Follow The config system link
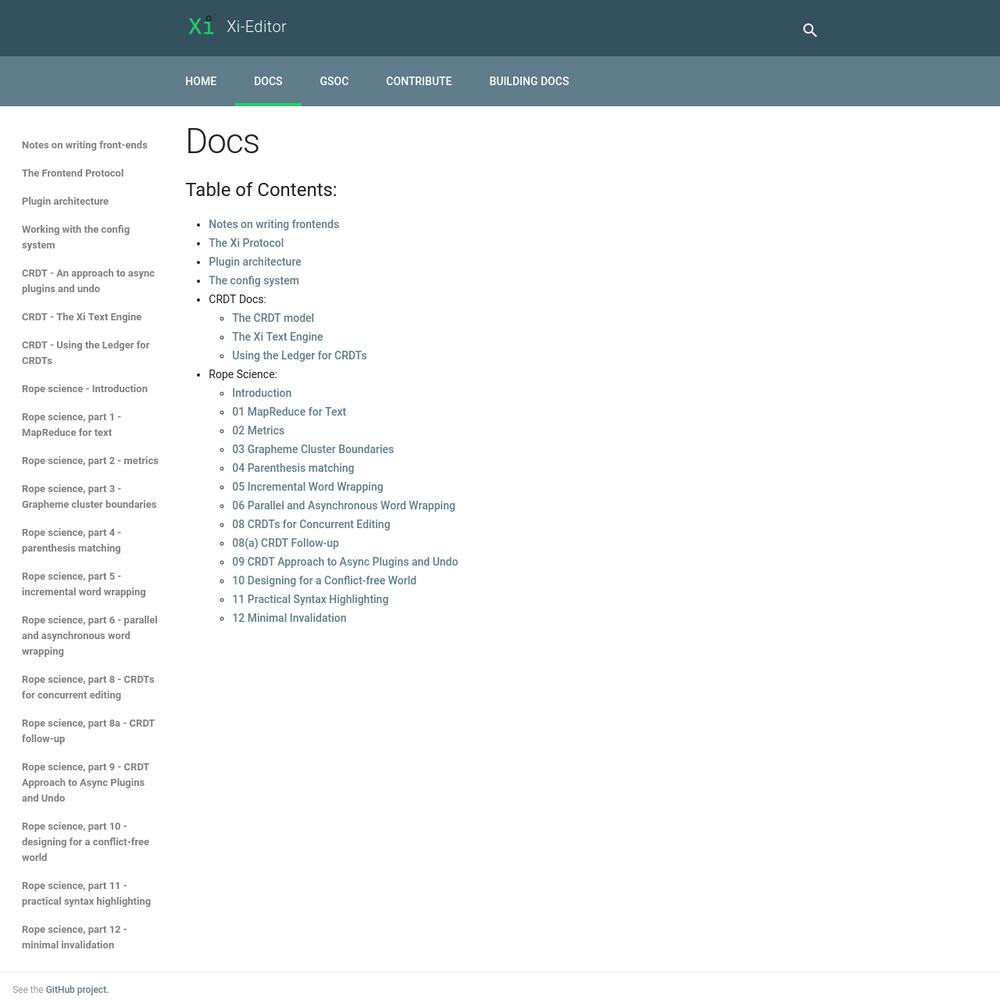Viewport: 1000px width, 1000px height. click(x=254, y=281)
